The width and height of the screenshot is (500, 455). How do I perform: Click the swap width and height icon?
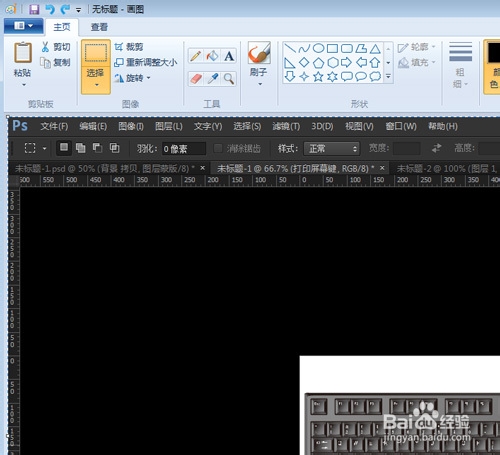437,148
